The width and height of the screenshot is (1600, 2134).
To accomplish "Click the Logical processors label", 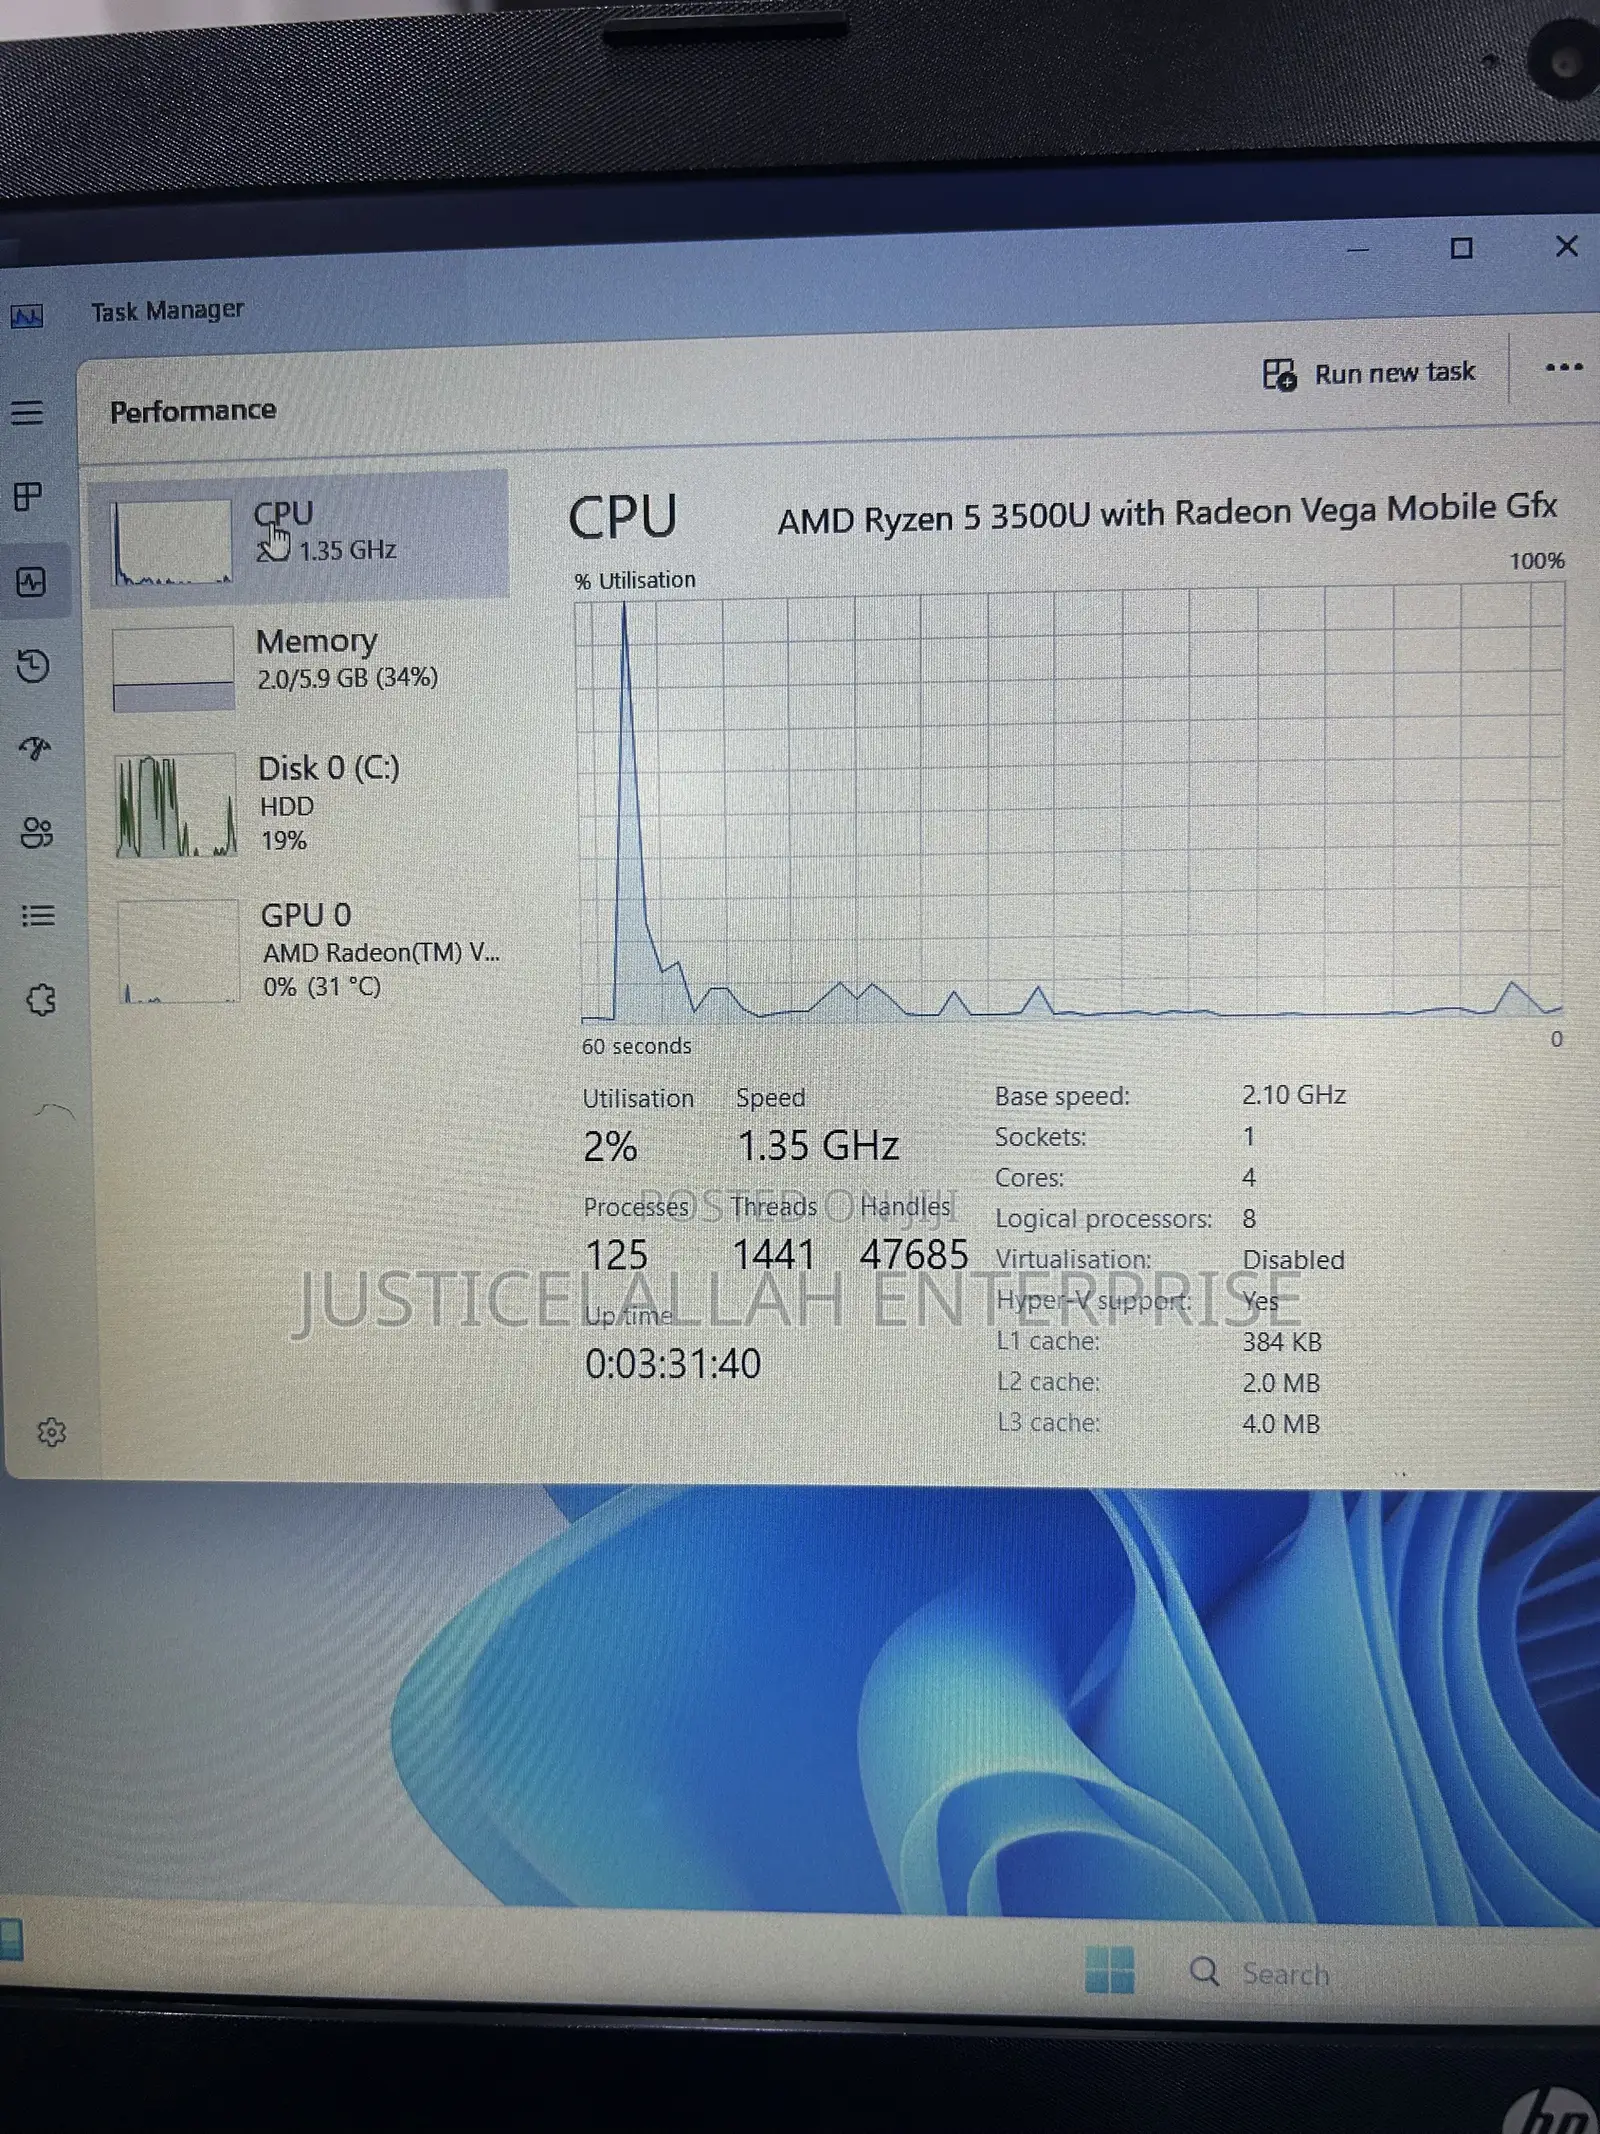I will [x=1103, y=1219].
